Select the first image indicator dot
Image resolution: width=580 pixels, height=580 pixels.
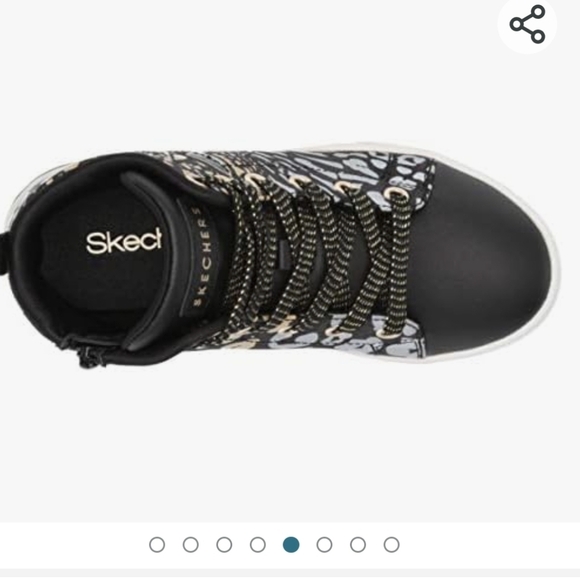point(157,544)
